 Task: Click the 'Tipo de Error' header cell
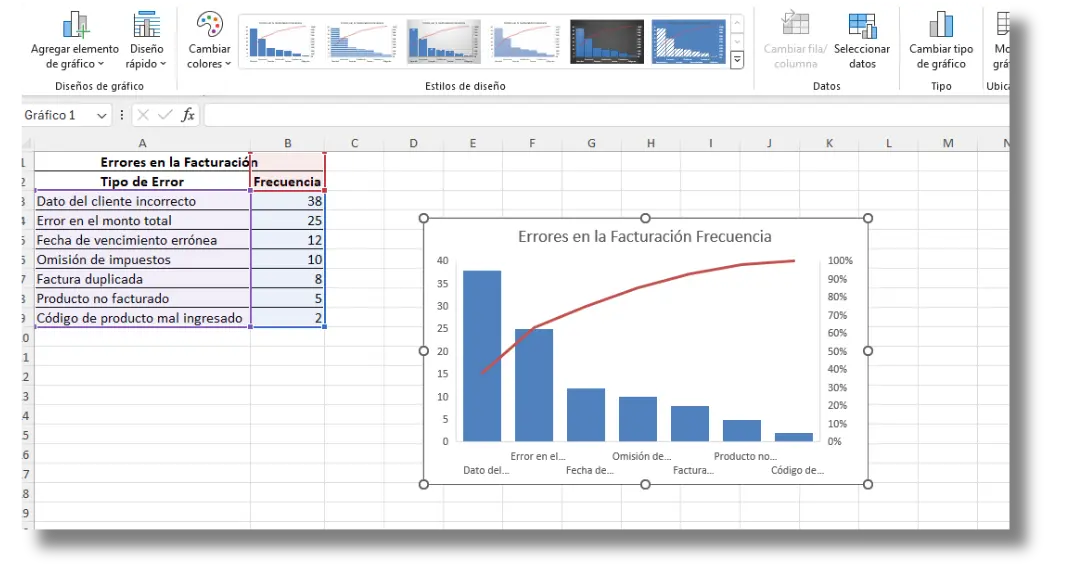pos(142,181)
